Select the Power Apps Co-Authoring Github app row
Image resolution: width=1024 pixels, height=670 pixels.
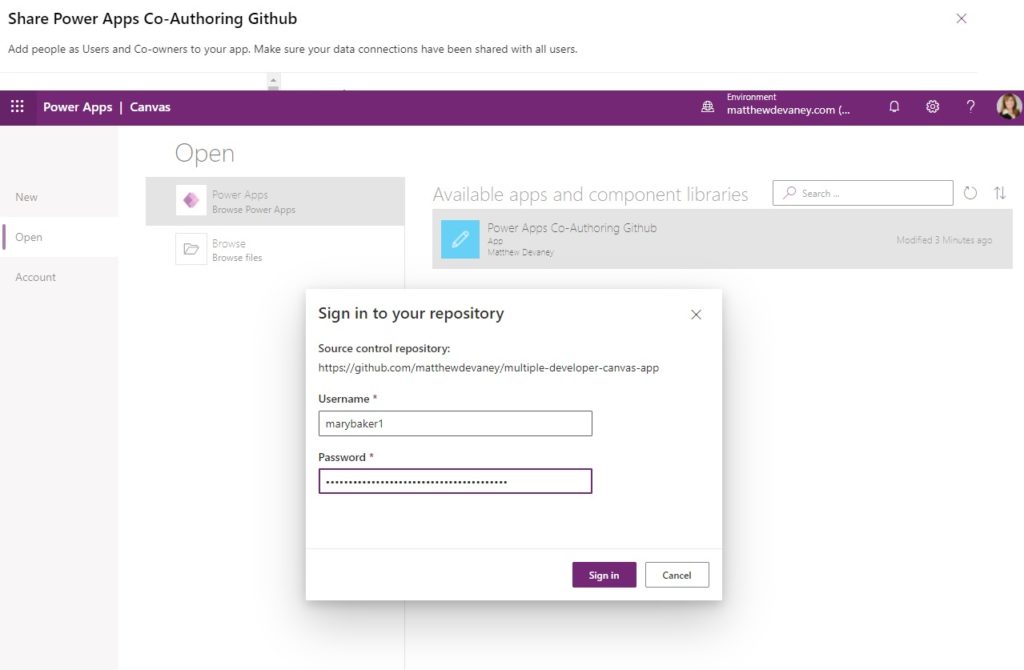coord(720,240)
